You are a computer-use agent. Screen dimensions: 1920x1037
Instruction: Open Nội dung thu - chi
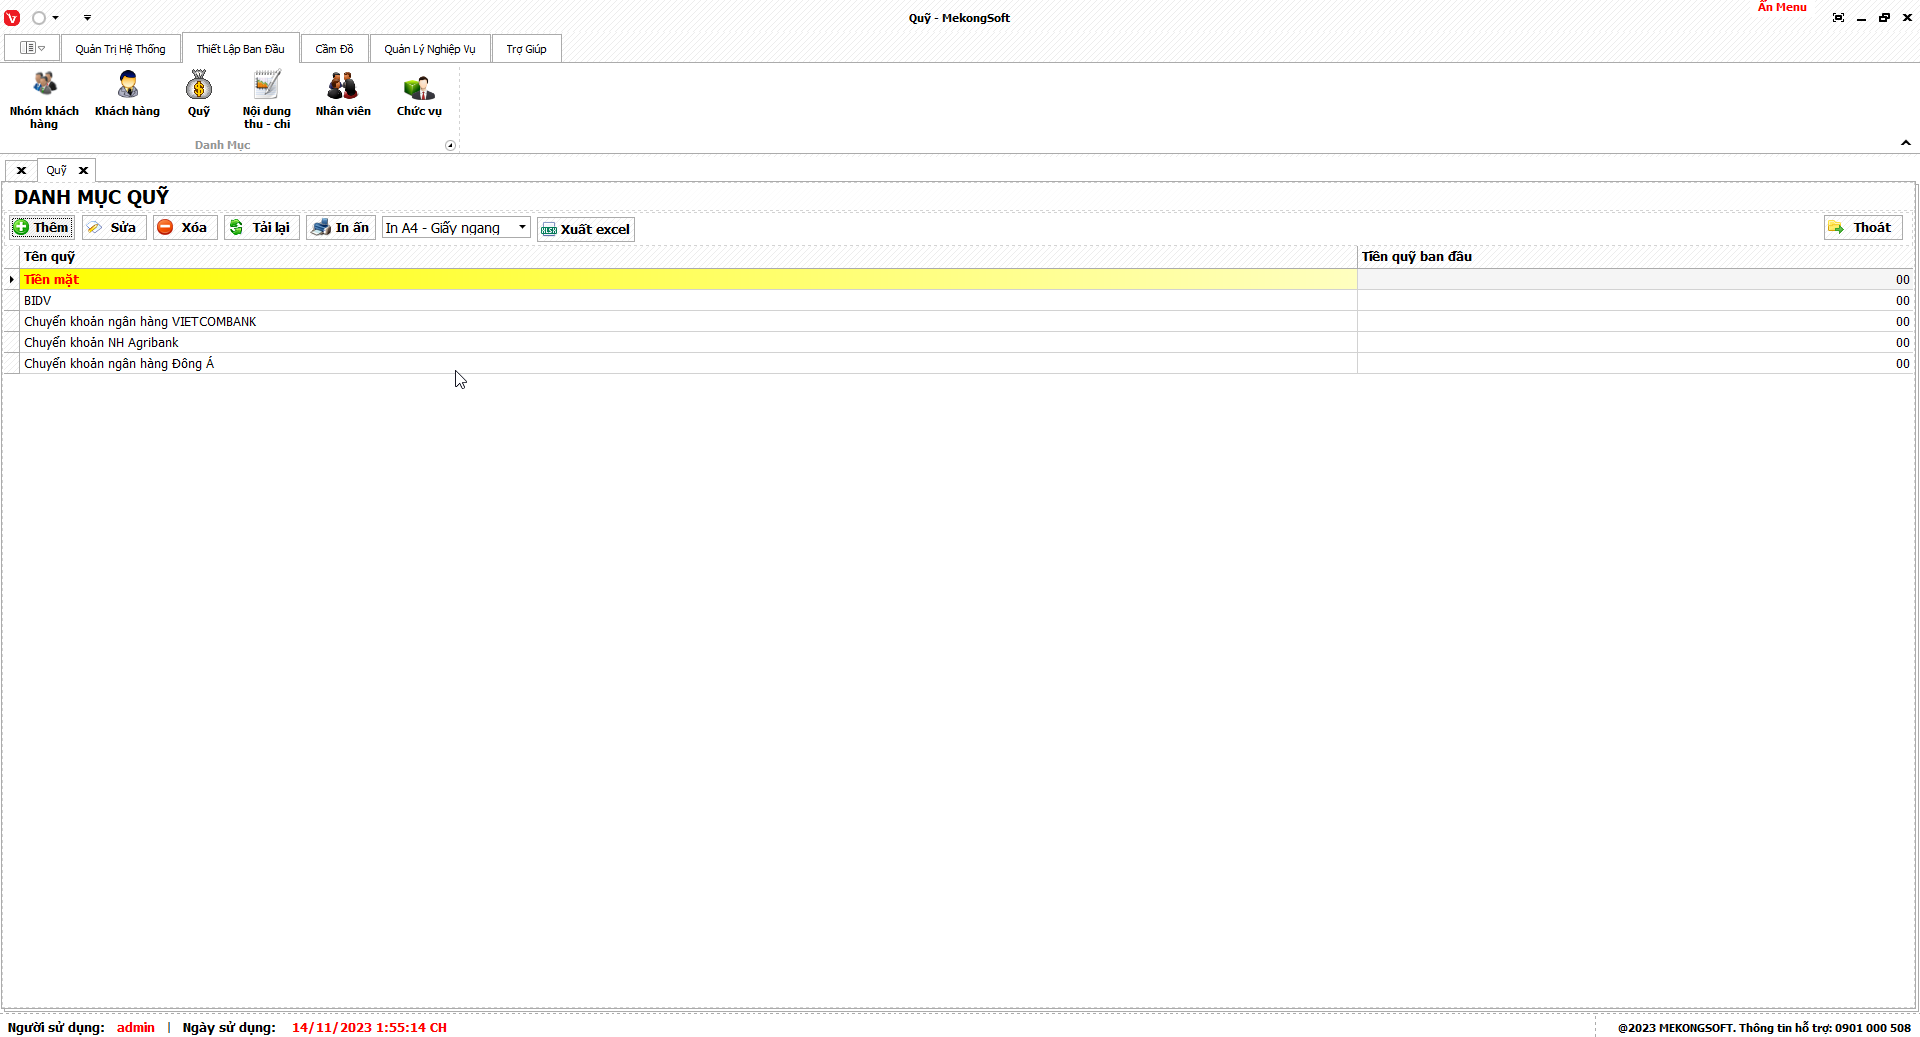[266, 100]
